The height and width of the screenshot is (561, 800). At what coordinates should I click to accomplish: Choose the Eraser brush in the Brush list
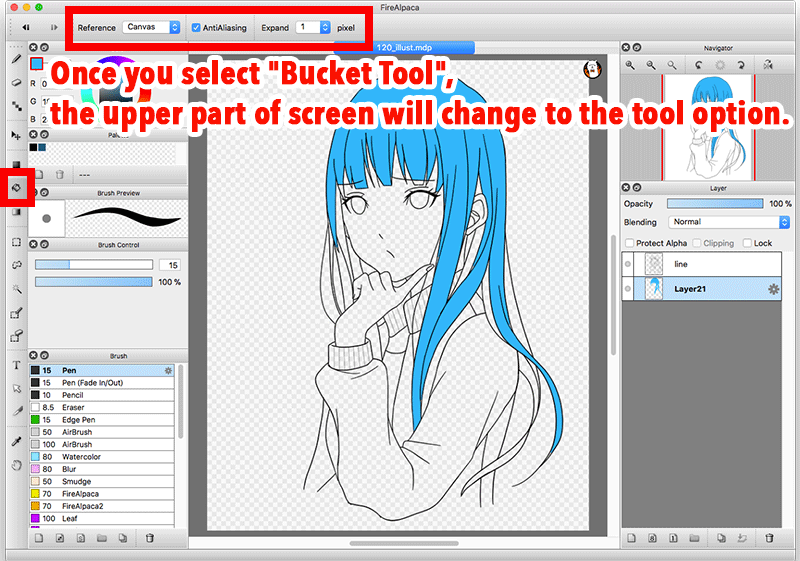pyautogui.click(x=75, y=408)
